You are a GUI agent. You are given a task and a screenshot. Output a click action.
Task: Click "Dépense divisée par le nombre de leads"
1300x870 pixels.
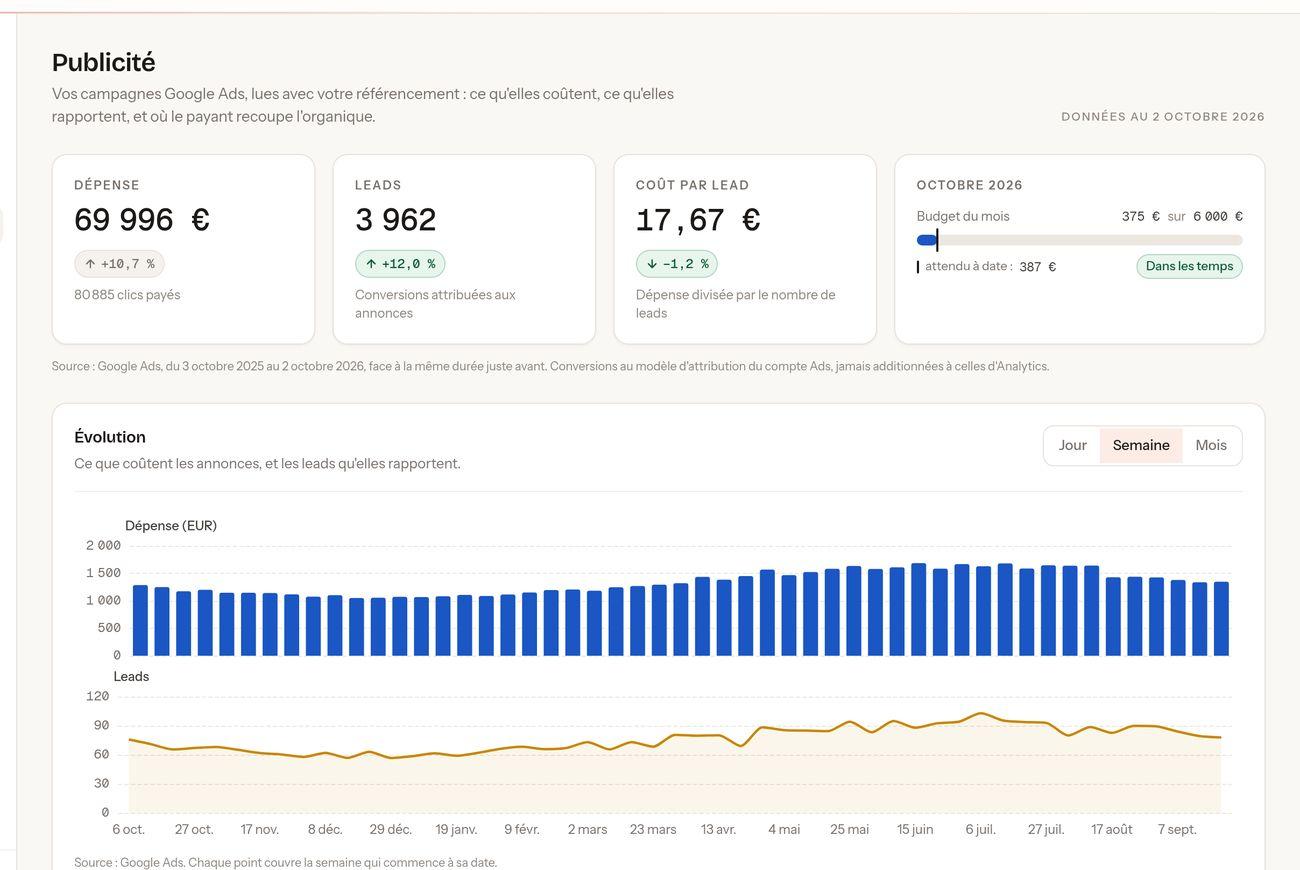[735, 304]
